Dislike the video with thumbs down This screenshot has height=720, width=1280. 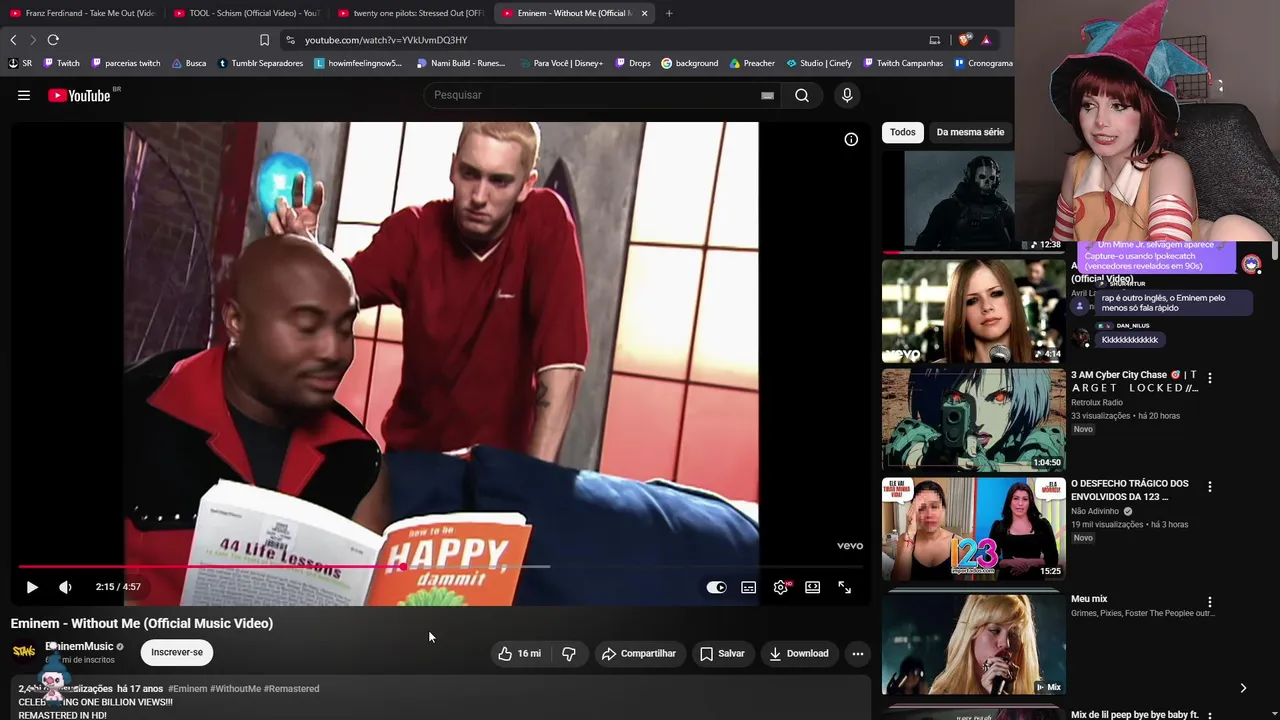pyautogui.click(x=569, y=654)
